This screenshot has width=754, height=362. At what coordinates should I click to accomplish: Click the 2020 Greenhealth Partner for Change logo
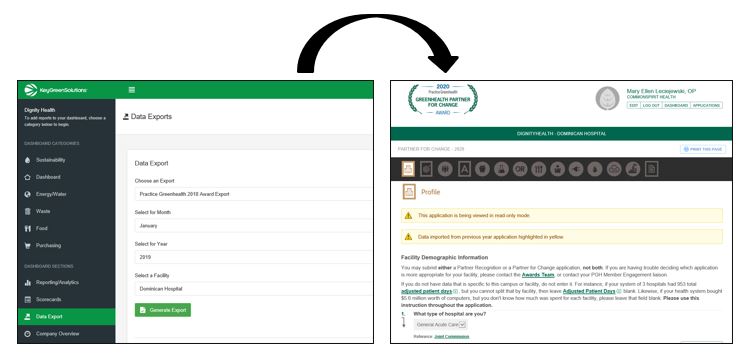442,99
